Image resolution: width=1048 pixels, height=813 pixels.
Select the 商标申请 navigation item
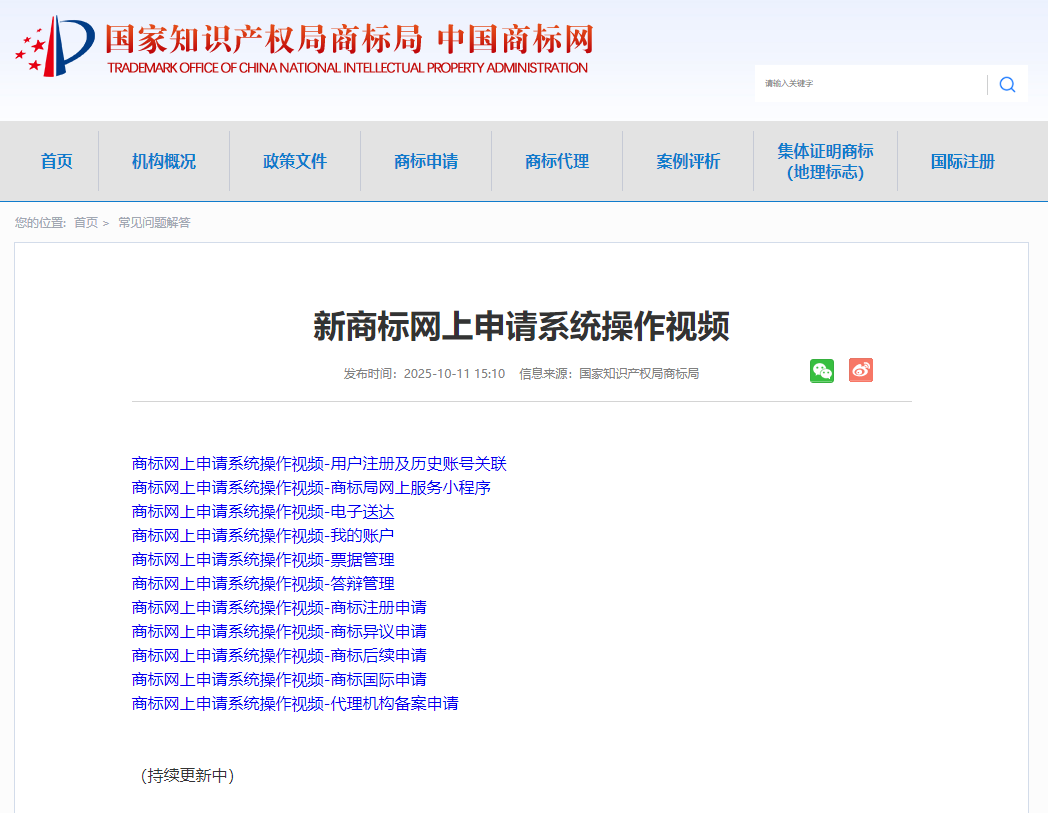(x=426, y=161)
